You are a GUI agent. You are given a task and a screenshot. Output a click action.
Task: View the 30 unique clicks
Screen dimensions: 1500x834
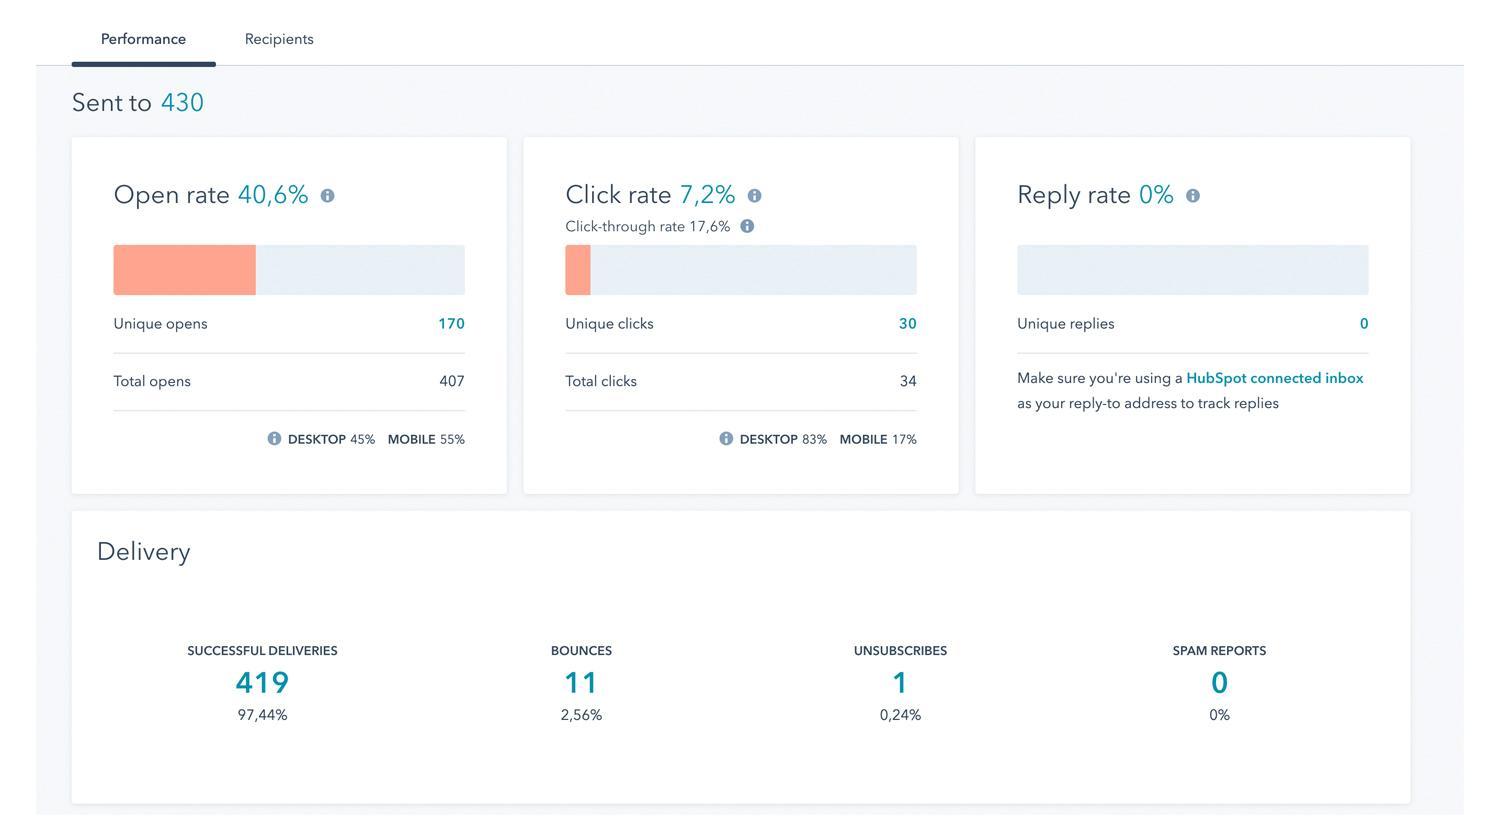pos(907,324)
